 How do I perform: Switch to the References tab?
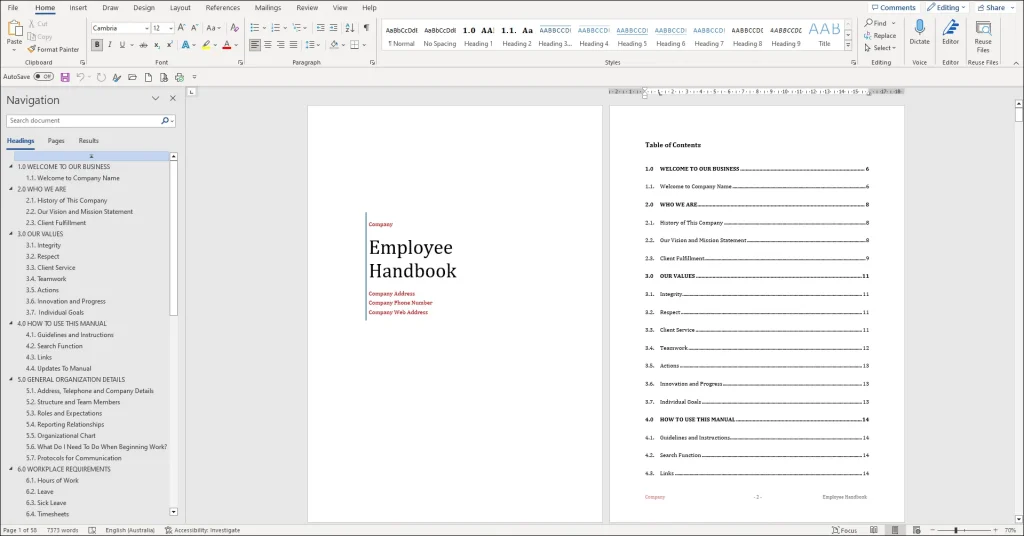click(223, 8)
